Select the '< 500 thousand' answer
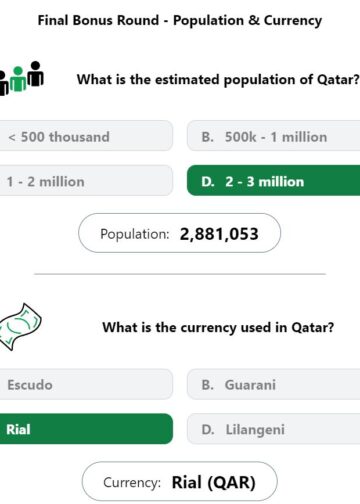Viewport: 360px width, 504px height. click(x=86, y=136)
